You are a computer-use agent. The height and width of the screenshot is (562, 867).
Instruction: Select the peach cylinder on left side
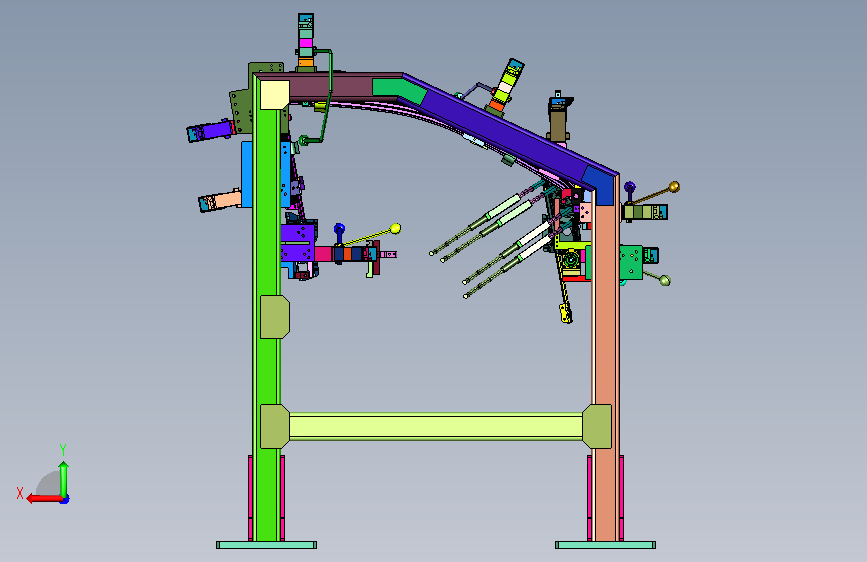(220, 201)
